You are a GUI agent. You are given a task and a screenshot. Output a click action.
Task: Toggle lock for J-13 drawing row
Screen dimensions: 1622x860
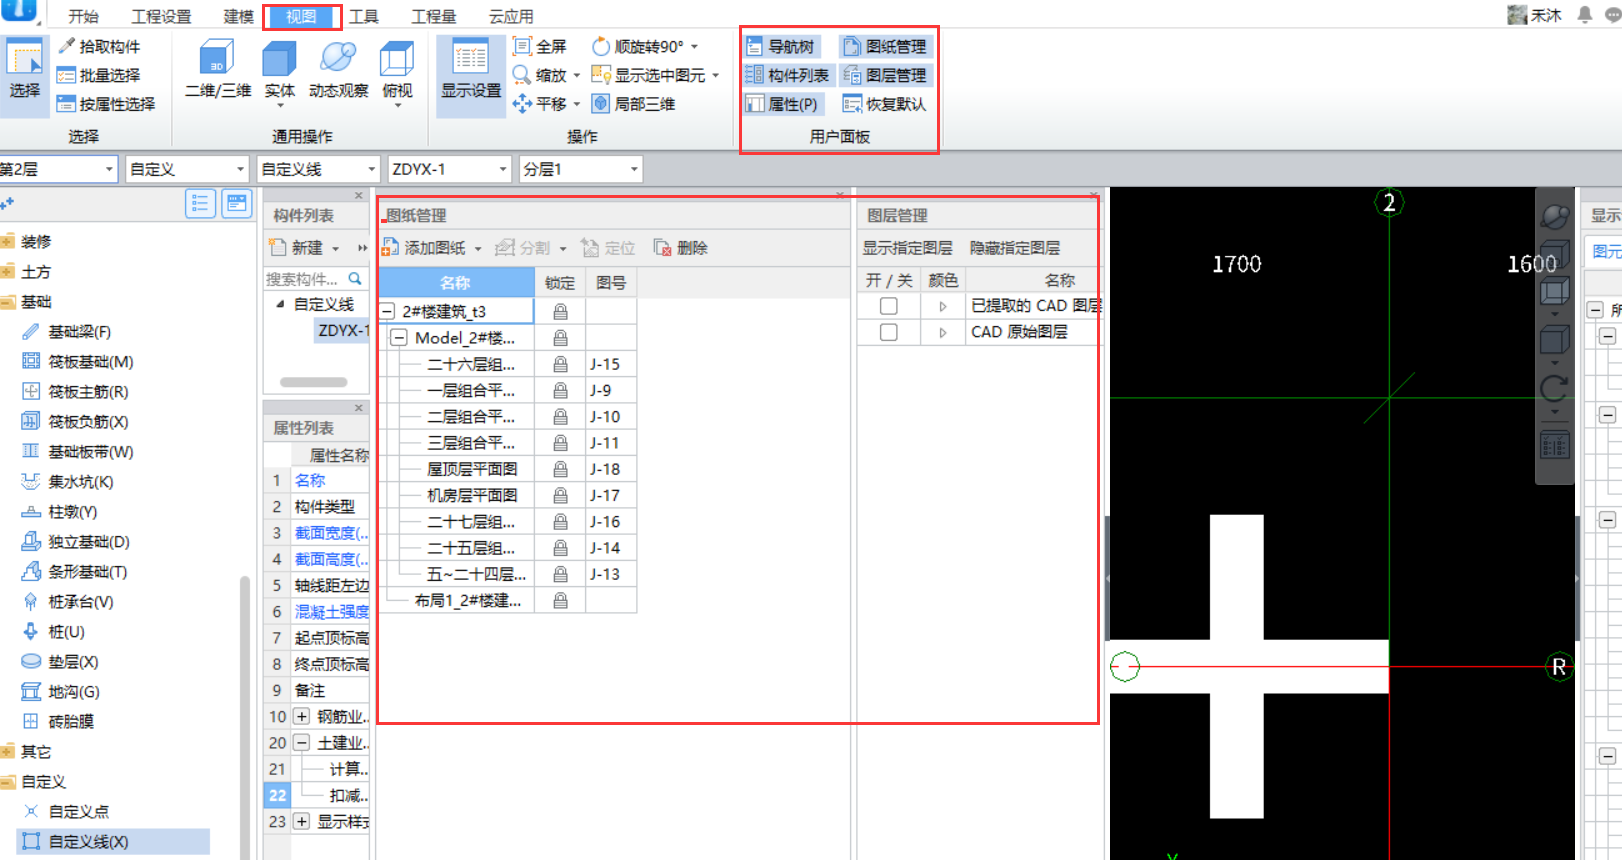[x=560, y=574]
